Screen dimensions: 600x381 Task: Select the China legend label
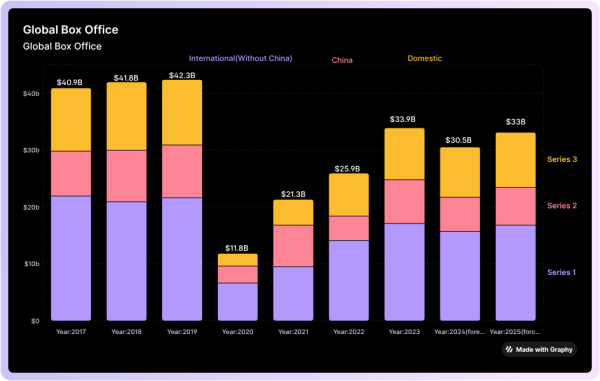point(342,60)
